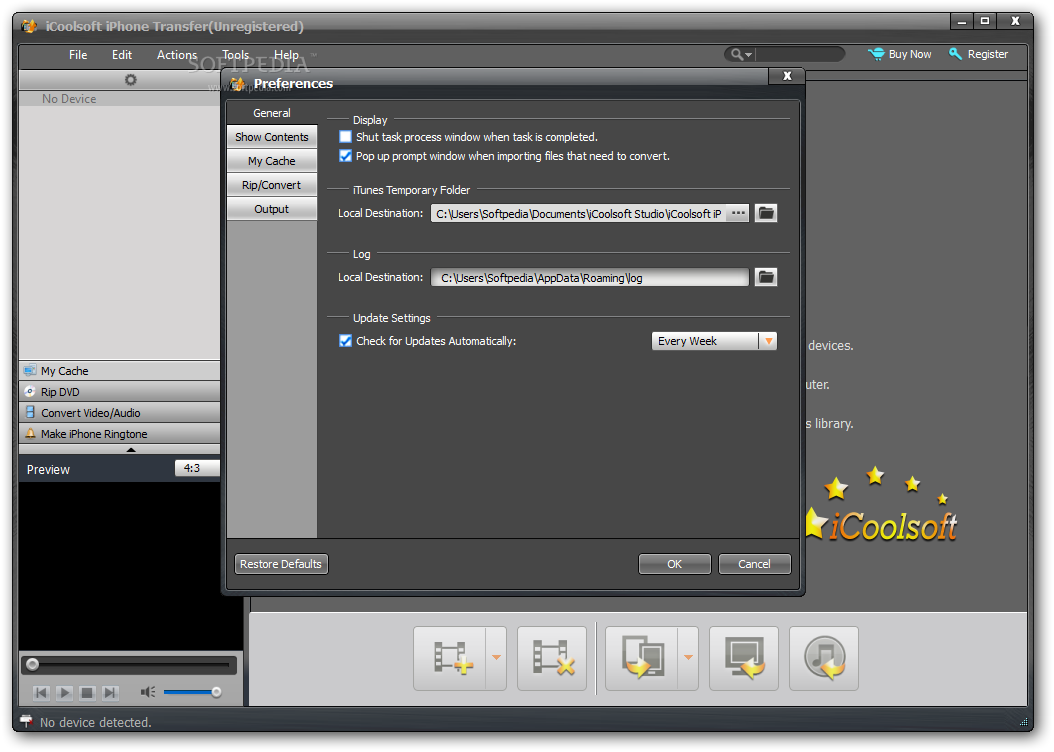Screen dimensions: 1054x752
Task: Open the Every Week update frequency dropdown
Action: [x=714, y=341]
